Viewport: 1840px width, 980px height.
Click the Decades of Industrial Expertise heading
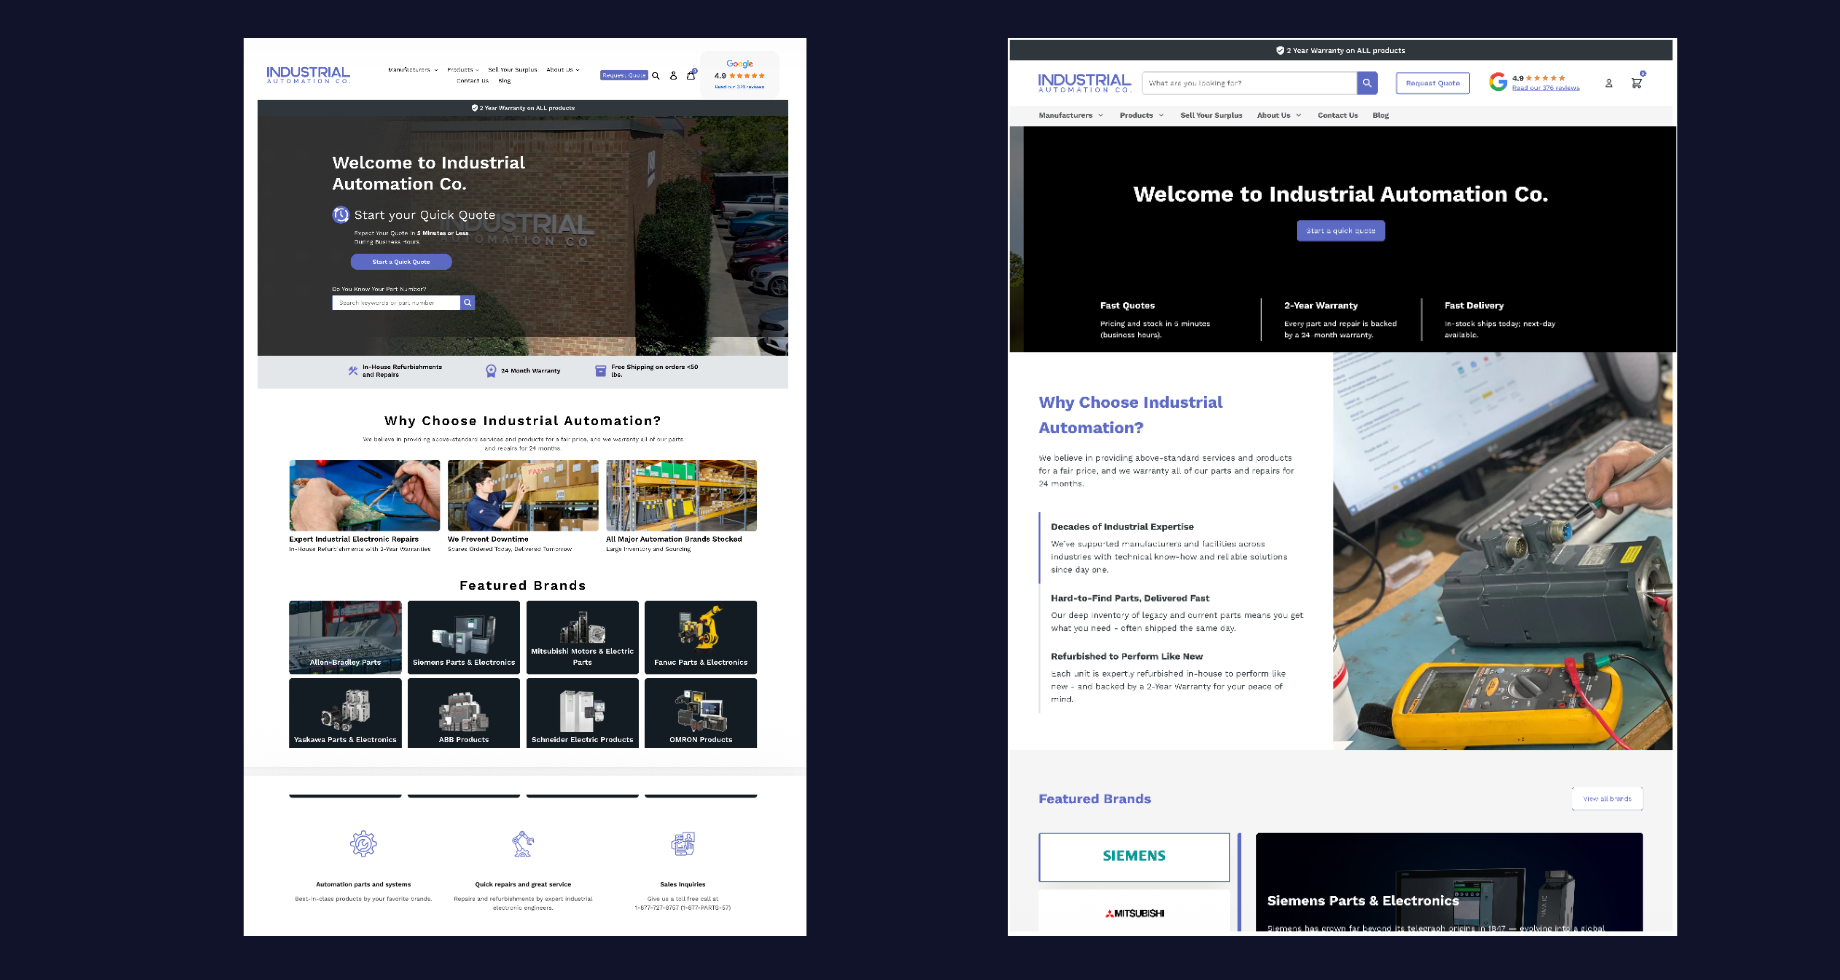tap(1122, 527)
